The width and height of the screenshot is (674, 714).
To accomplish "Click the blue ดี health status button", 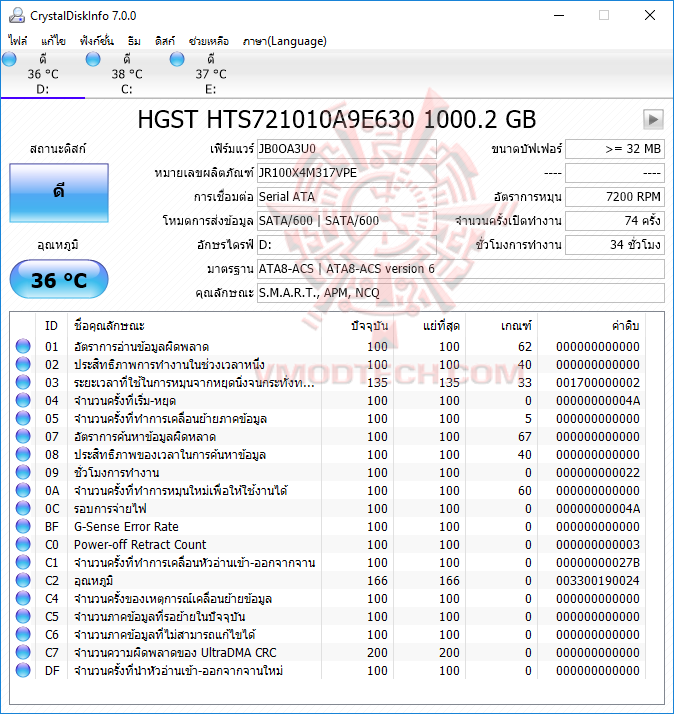I will pyautogui.click(x=59, y=193).
